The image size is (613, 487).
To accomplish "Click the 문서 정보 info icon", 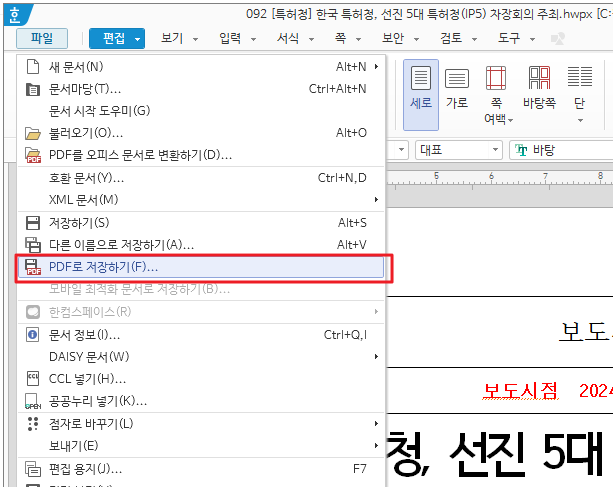I will (x=33, y=335).
